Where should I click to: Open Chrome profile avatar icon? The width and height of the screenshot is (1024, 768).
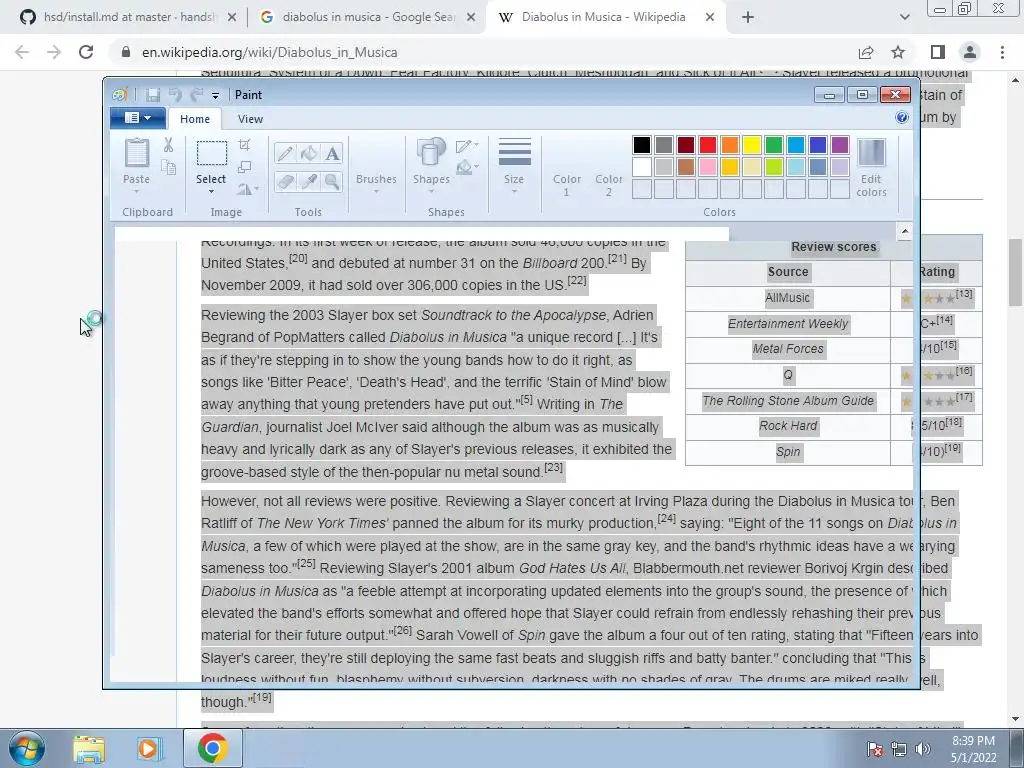pyautogui.click(x=970, y=52)
